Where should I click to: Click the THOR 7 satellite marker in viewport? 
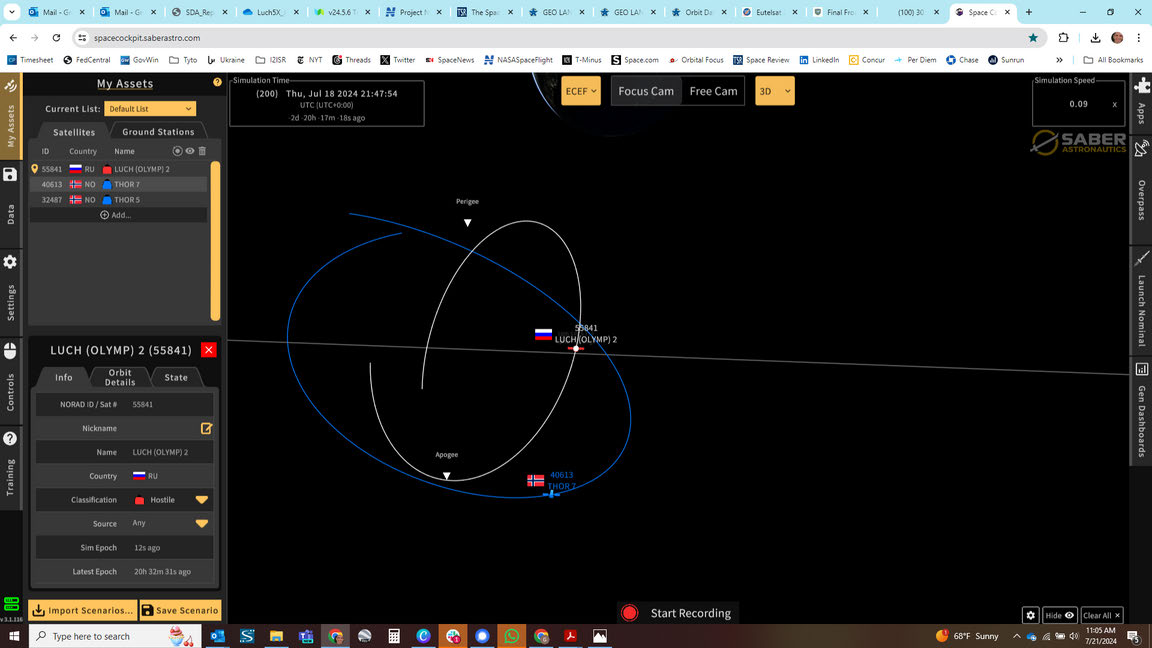click(551, 494)
